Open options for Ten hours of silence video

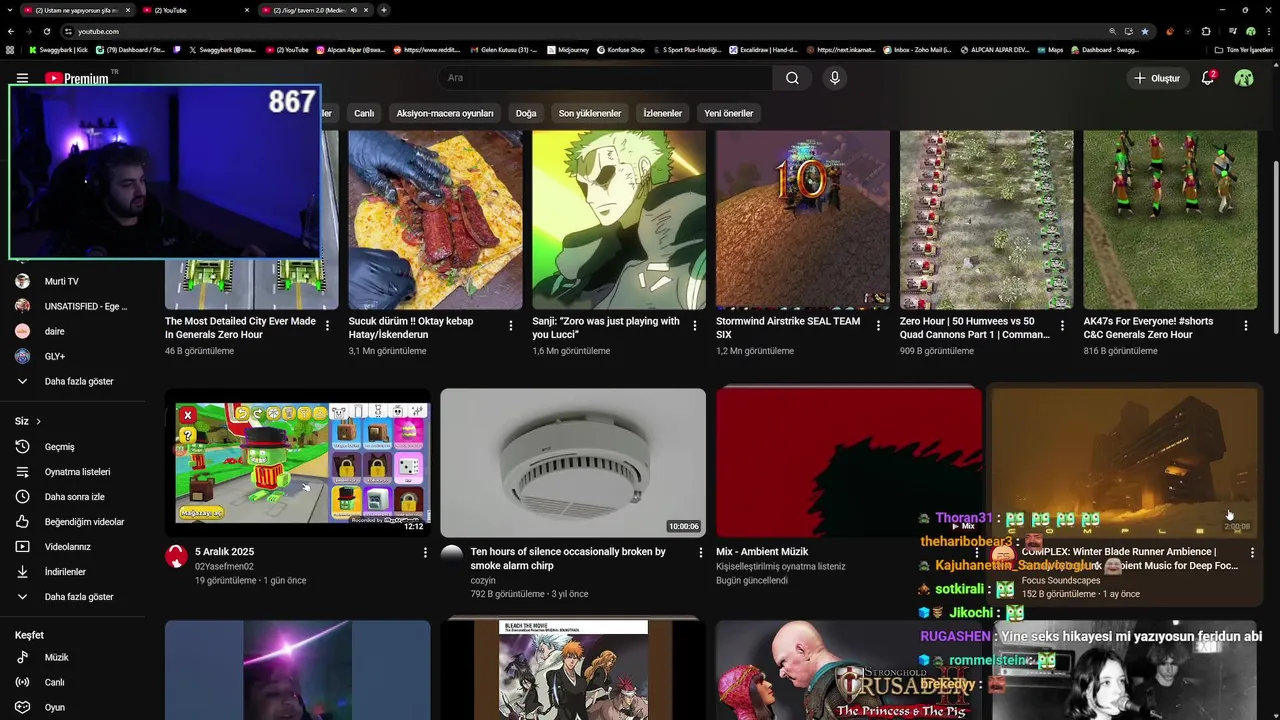(x=701, y=553)
